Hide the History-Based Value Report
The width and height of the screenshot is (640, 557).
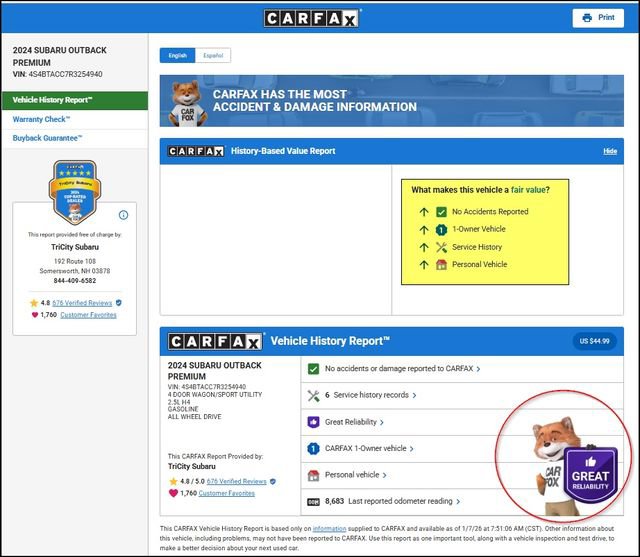pos(609,151)
